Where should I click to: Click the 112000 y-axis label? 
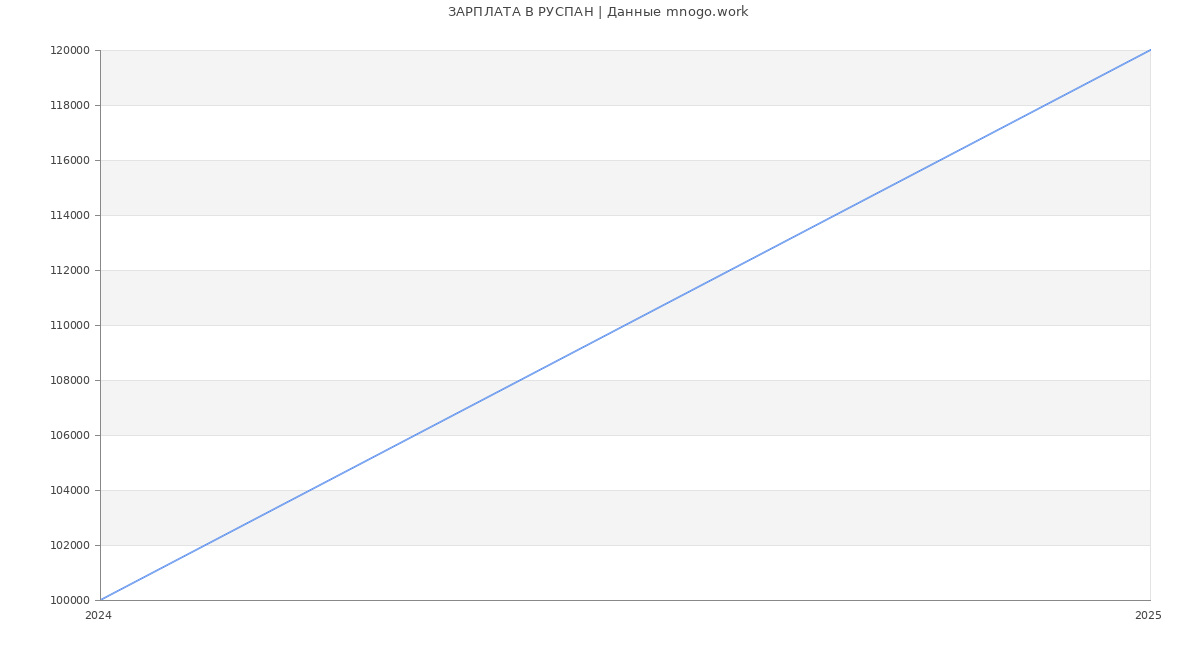70,270
